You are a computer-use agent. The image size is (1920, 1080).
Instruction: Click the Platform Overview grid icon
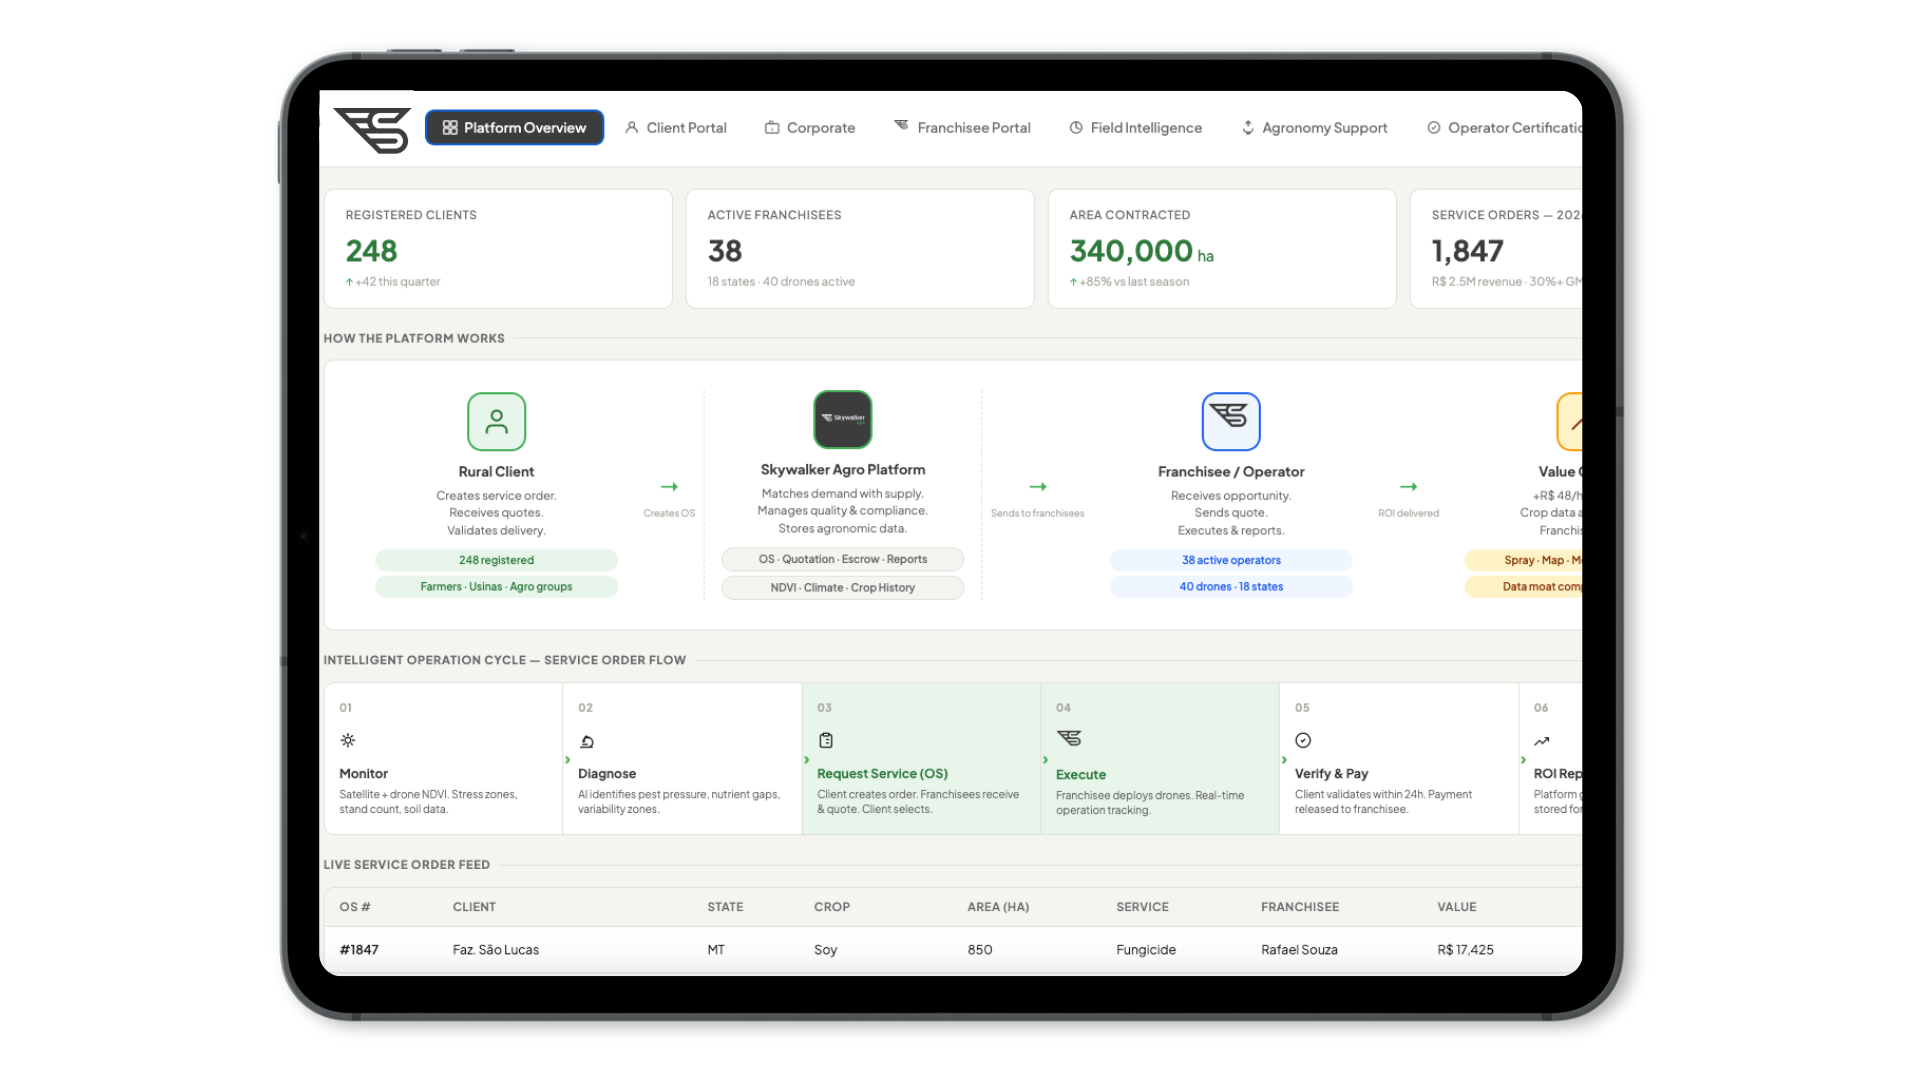(x=450, y=128)
